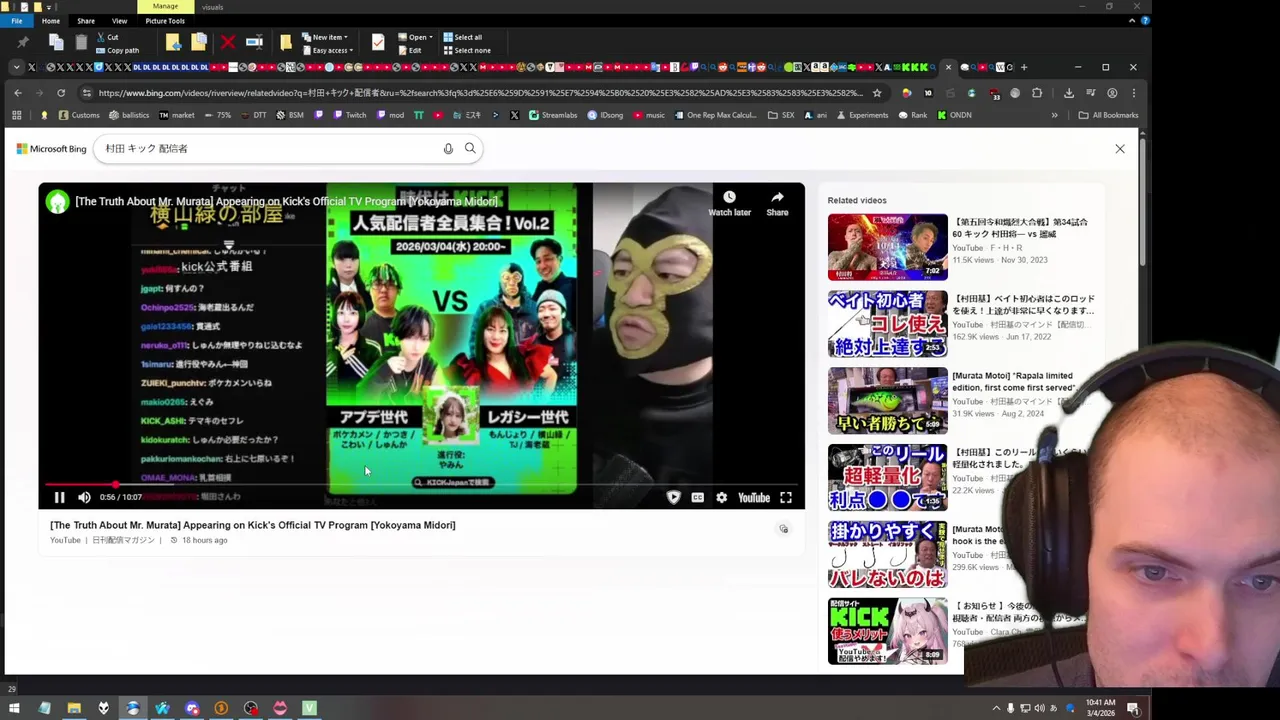Seek along the red video progress bar

click(x=420, y=485)
